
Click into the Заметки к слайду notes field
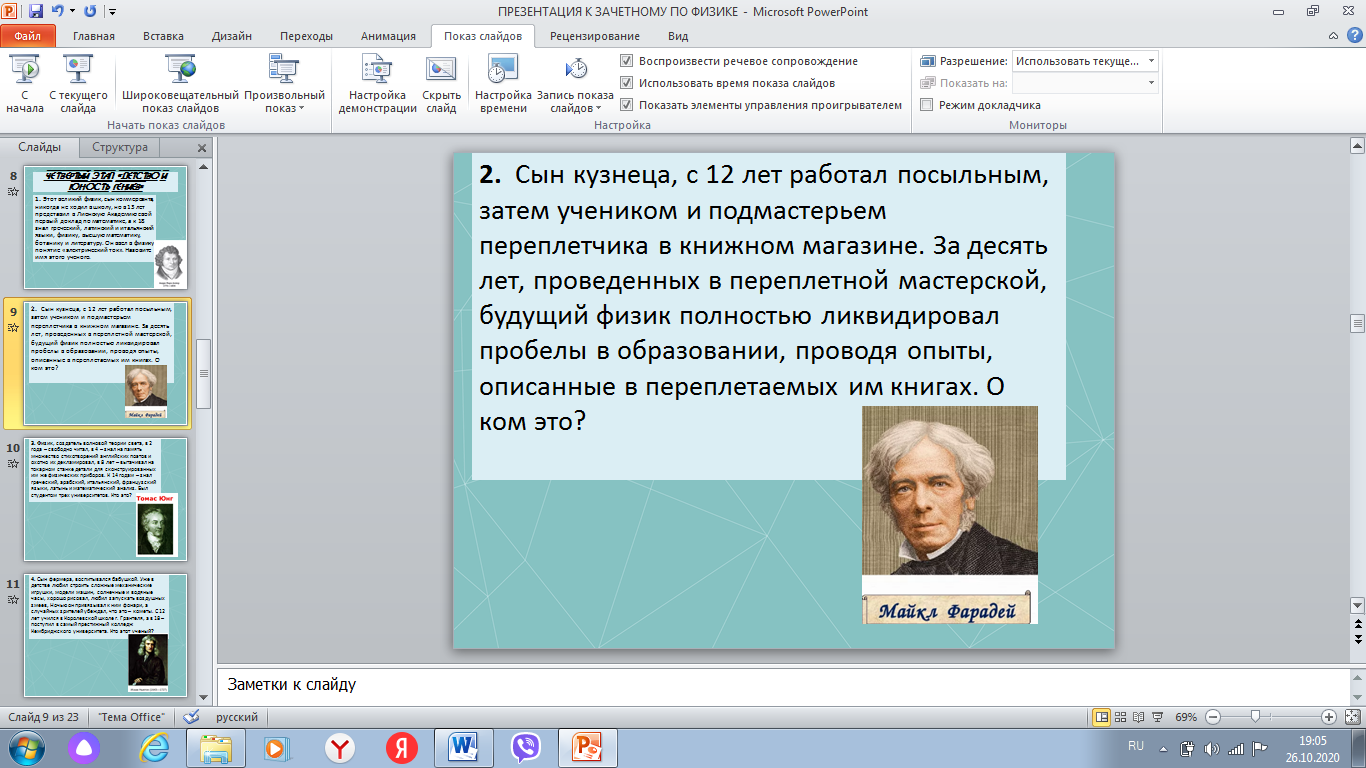click(782, 686)
